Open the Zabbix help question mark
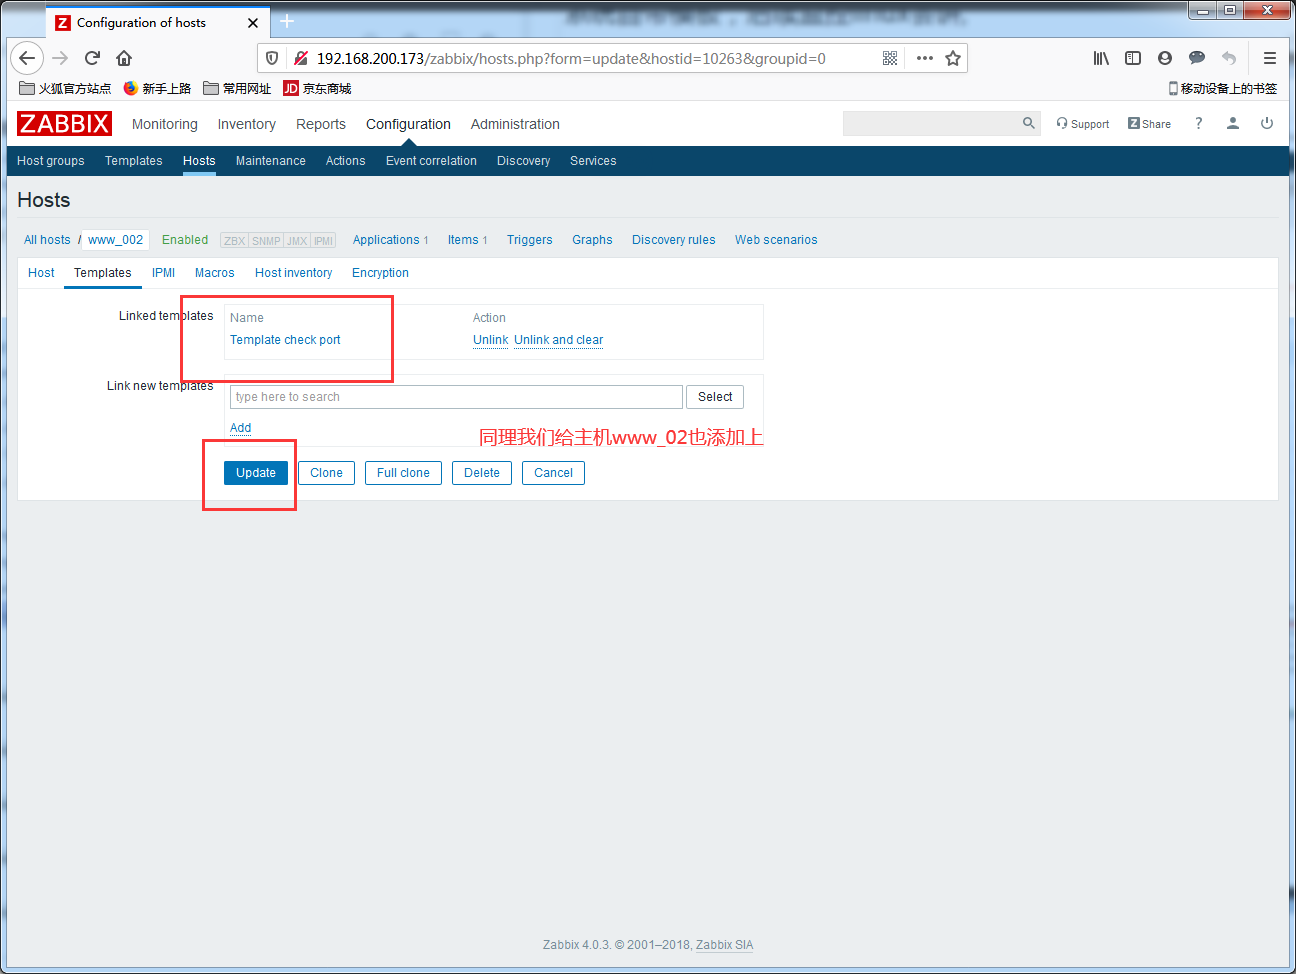The height and width of the screenshot is (974, 1296). 1198,123
